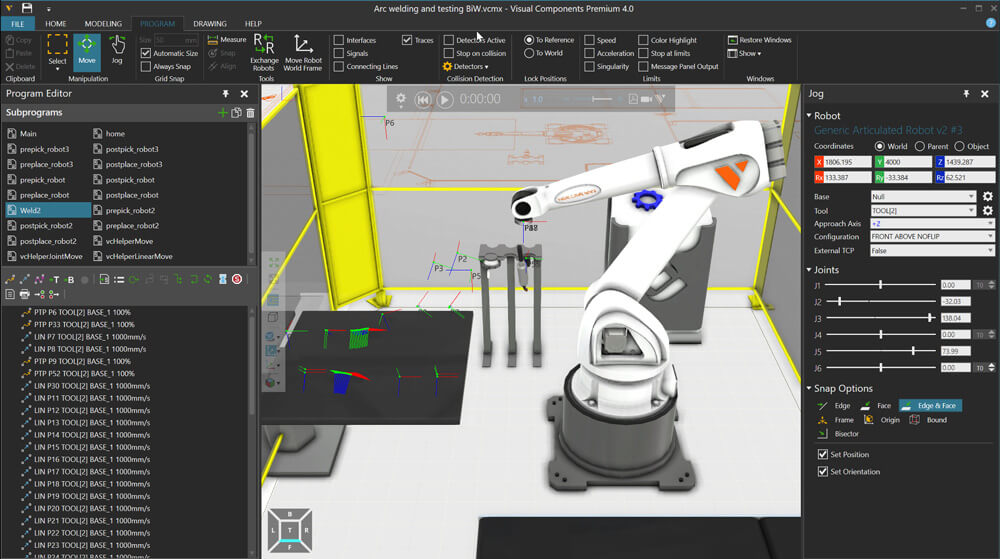Add a new subprogram with plus icon
The height and width of the screenshot is (559, 1000).
tap(223, 113)
